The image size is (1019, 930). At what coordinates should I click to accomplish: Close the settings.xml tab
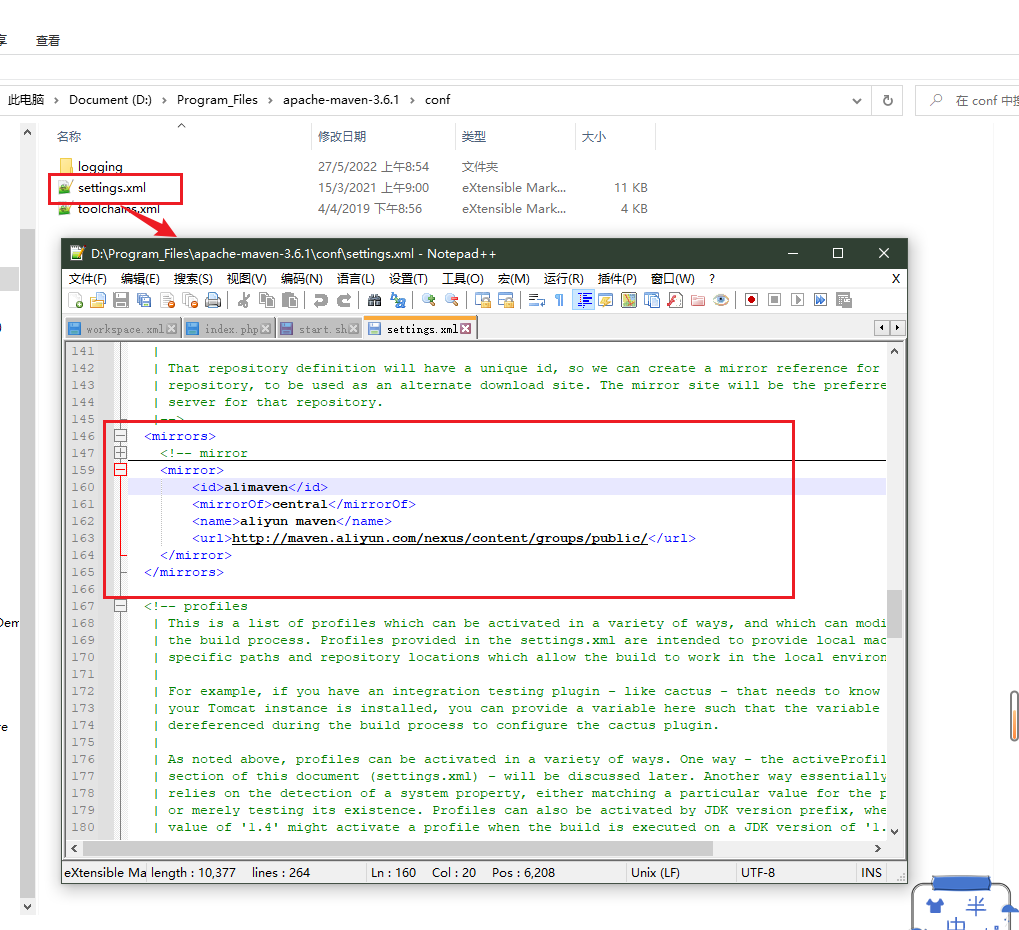pos(466,329)
